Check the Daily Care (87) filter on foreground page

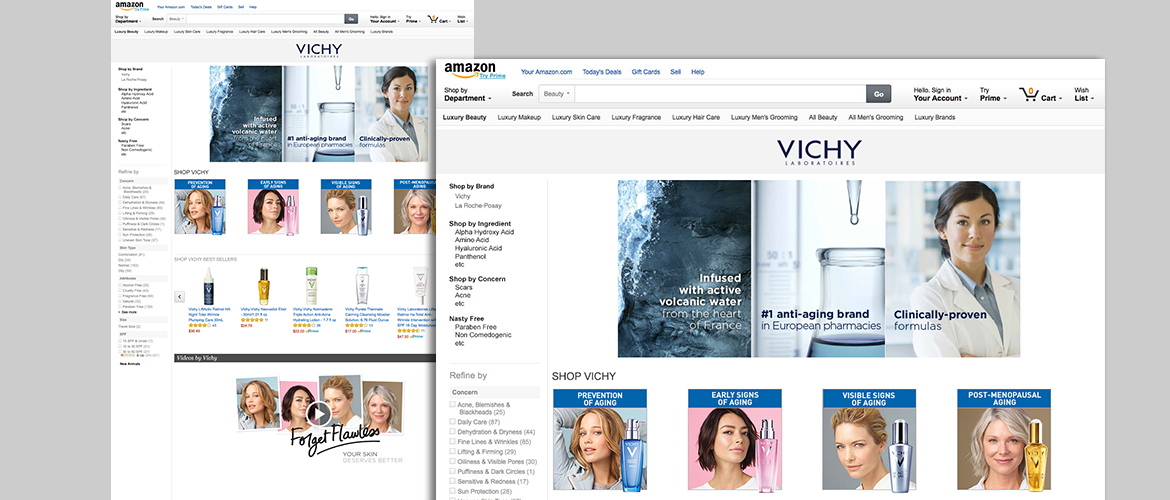[453, 422]
